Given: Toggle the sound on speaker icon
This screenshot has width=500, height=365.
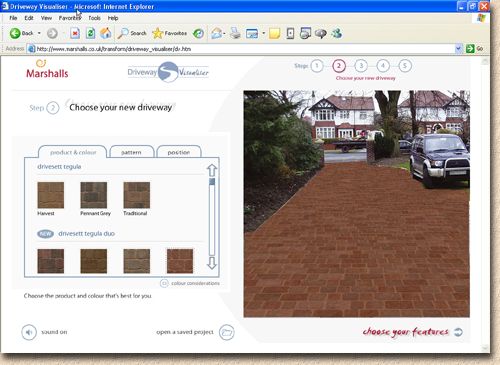Looking at the screenshot, I should [29, 332].
